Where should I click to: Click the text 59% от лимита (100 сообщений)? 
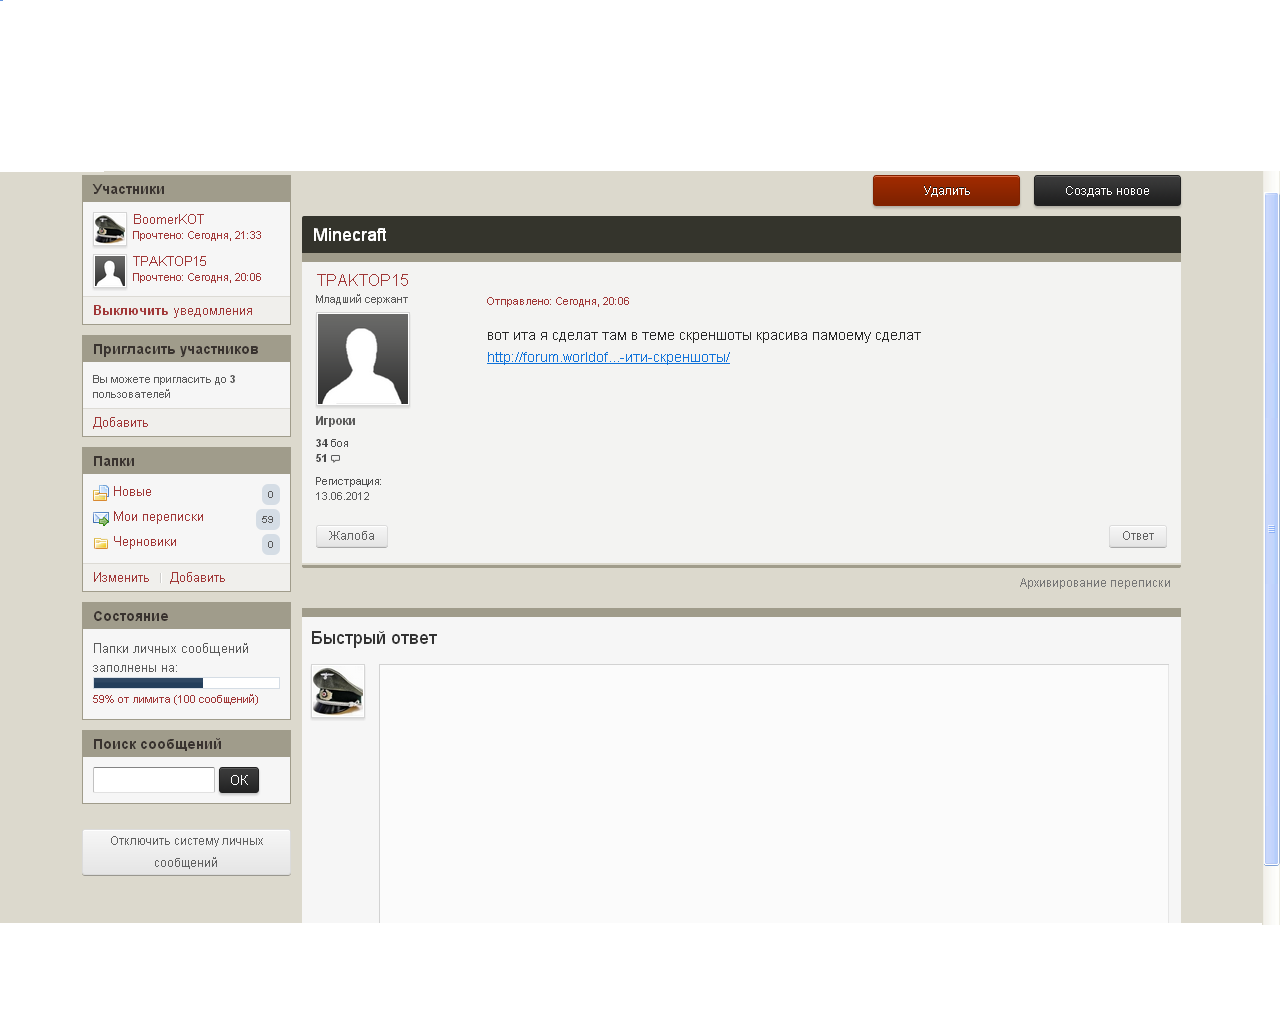[175, 699]
